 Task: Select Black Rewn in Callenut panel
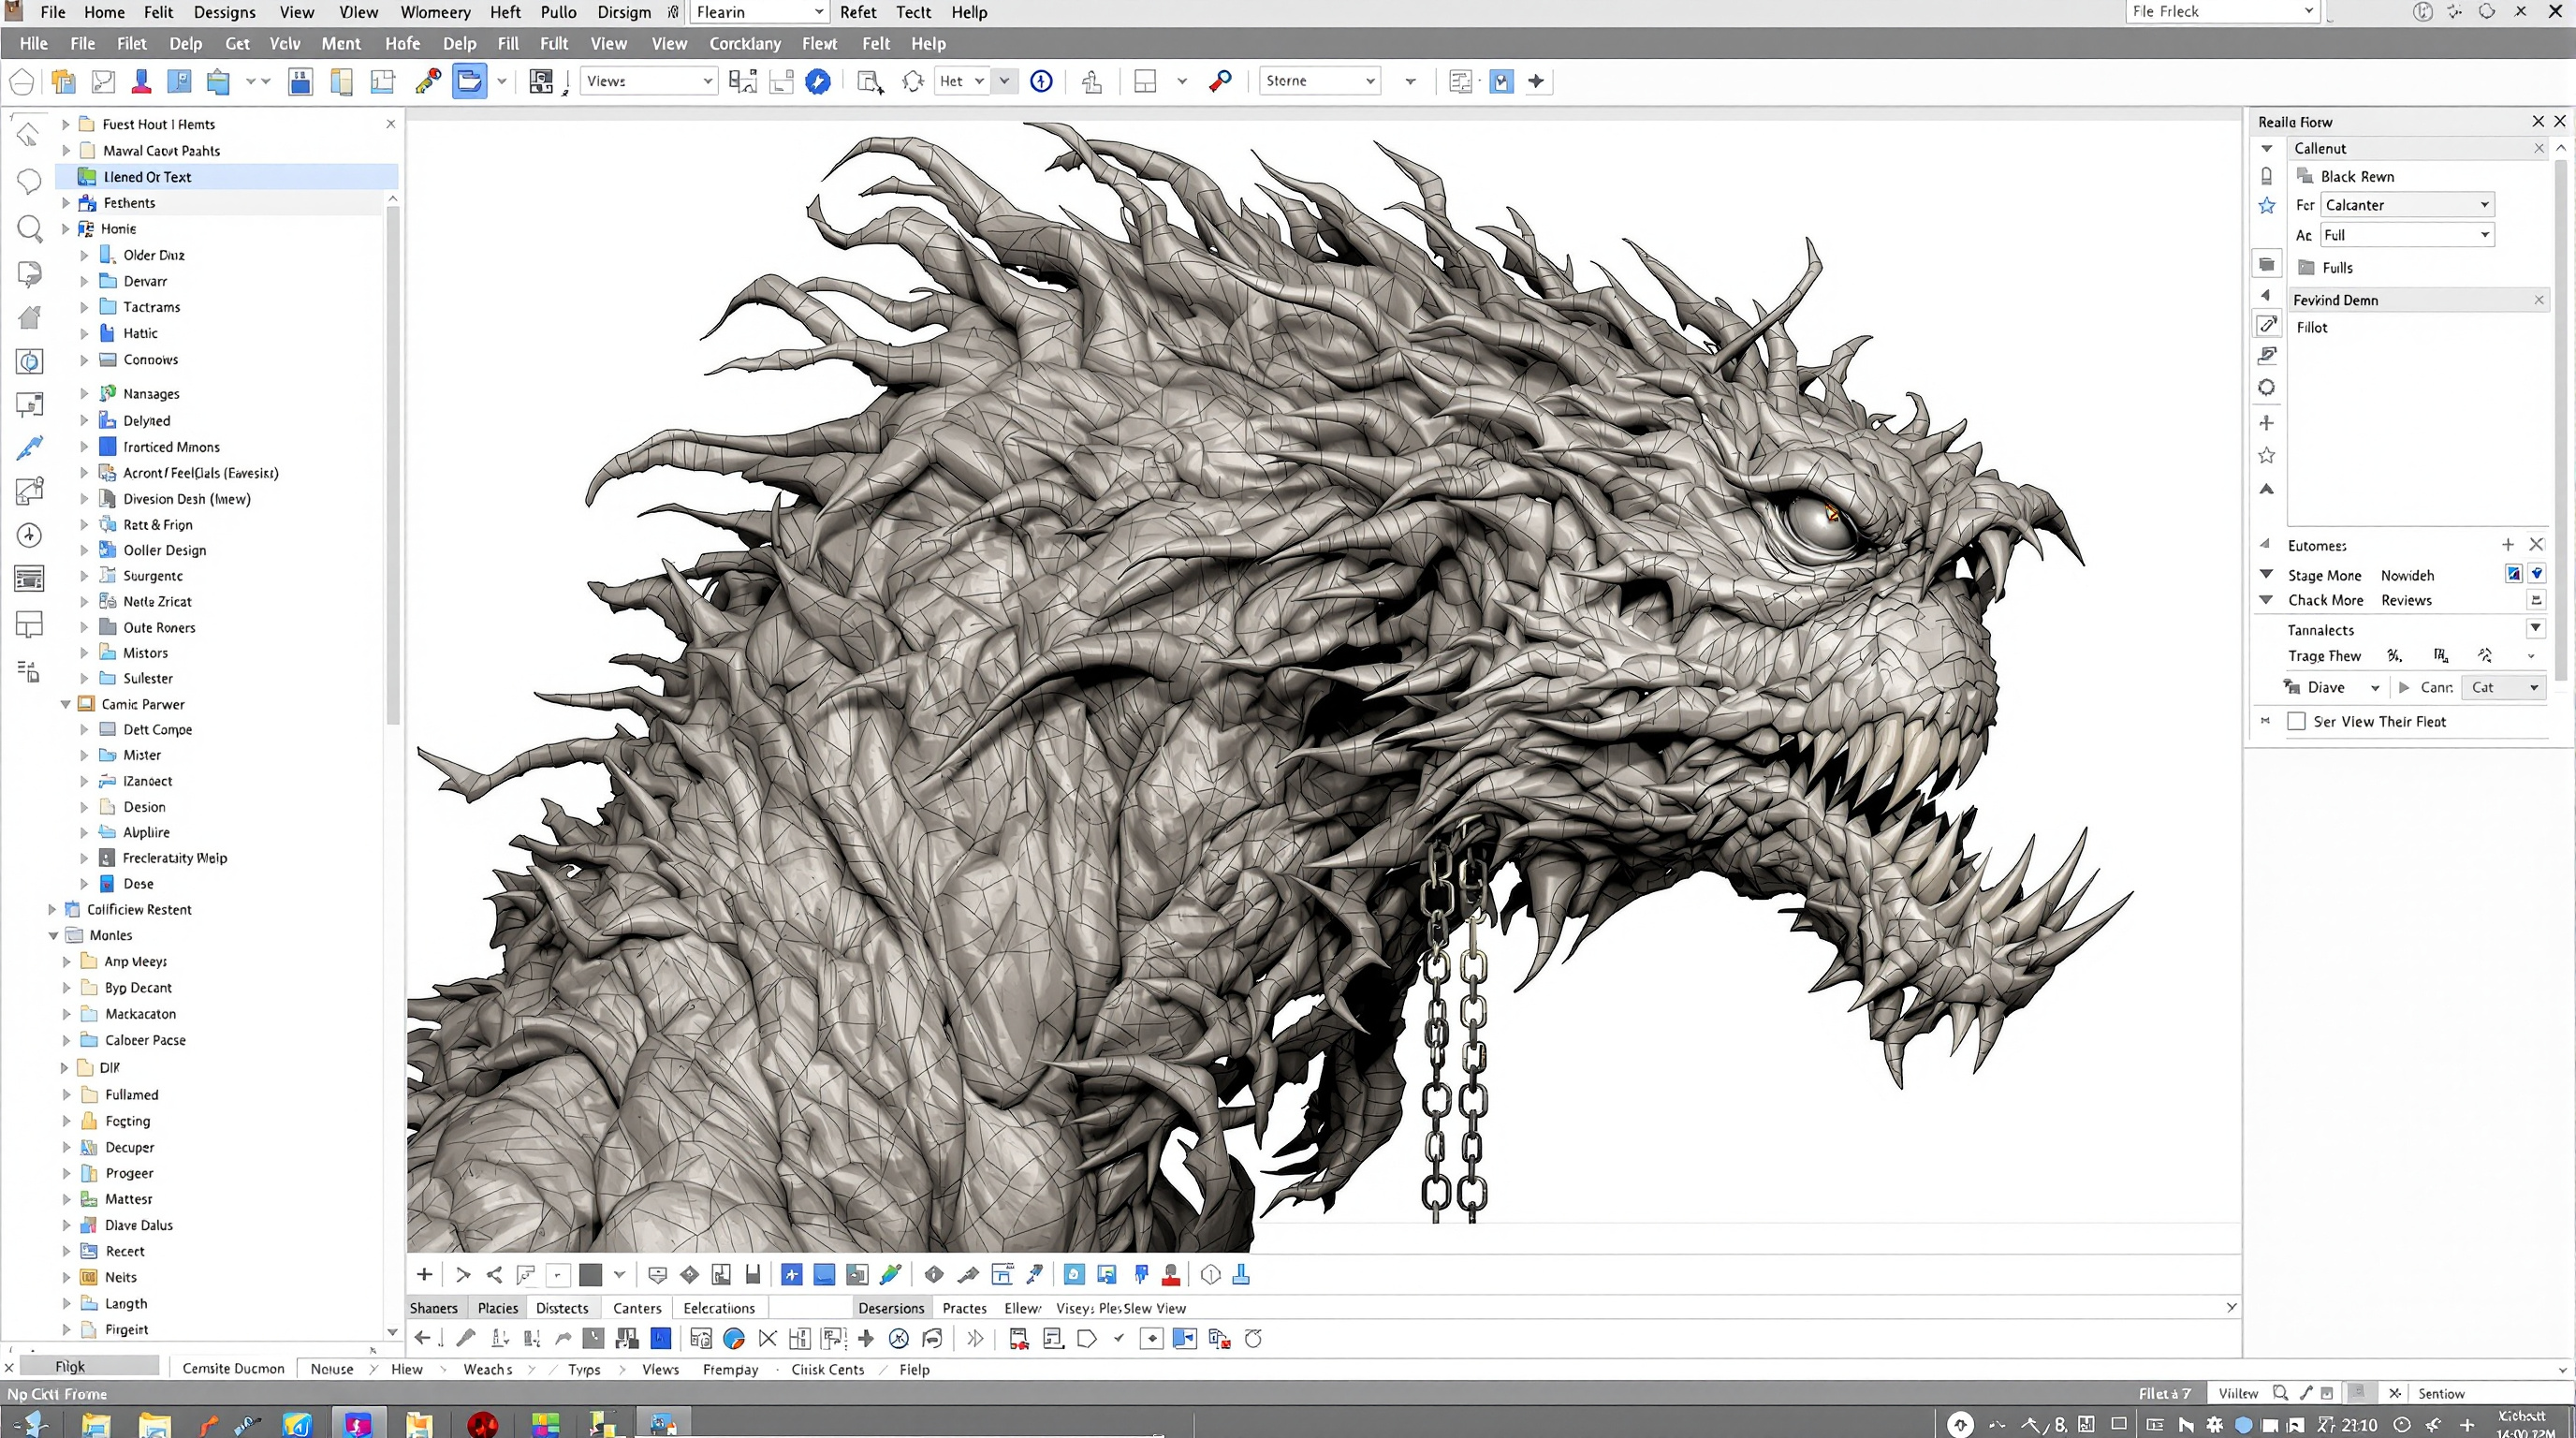(x=2357, y=176)
